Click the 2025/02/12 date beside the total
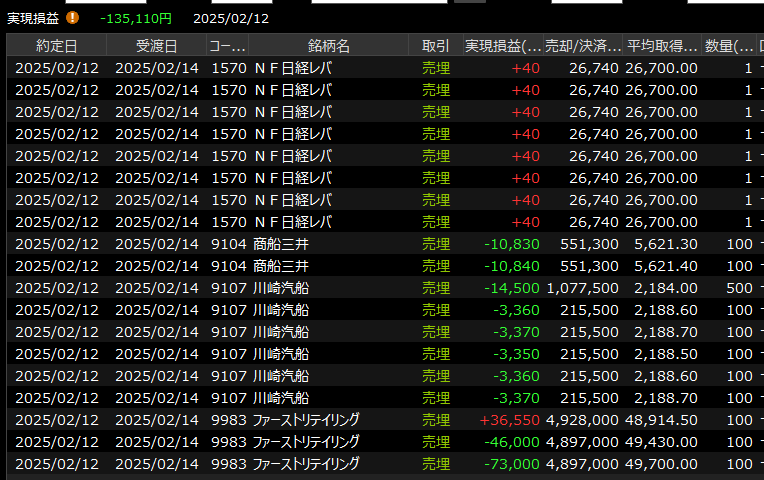764x480 pixels. 231,18
